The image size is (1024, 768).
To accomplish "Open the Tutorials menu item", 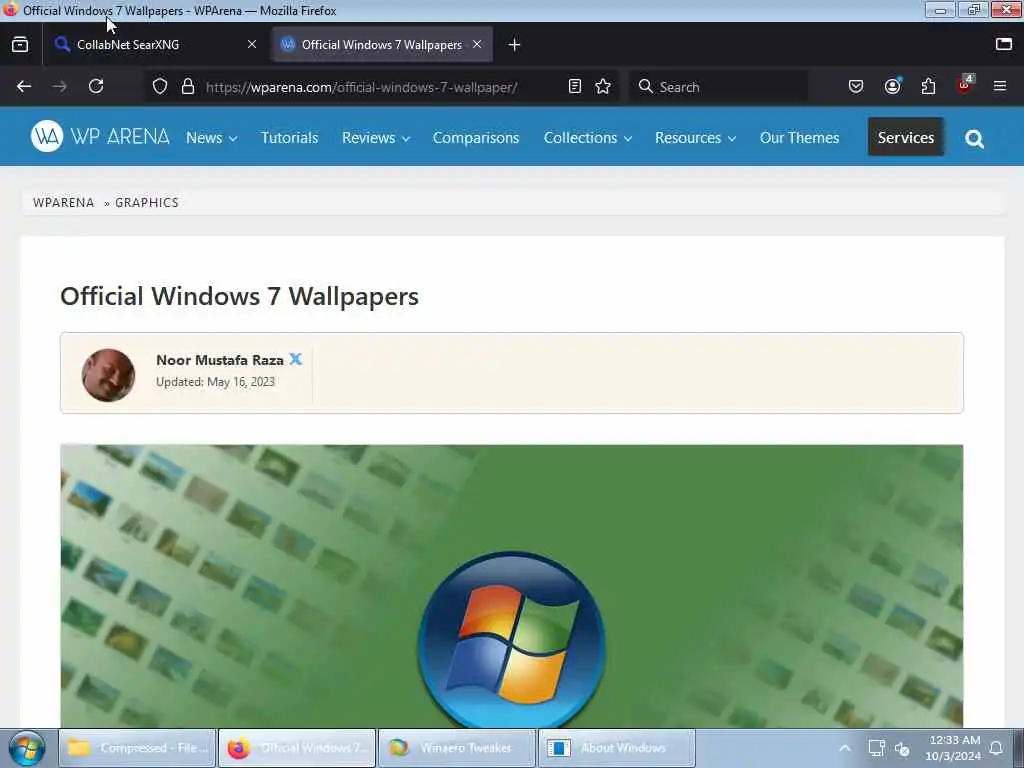I will coord(289,138).
